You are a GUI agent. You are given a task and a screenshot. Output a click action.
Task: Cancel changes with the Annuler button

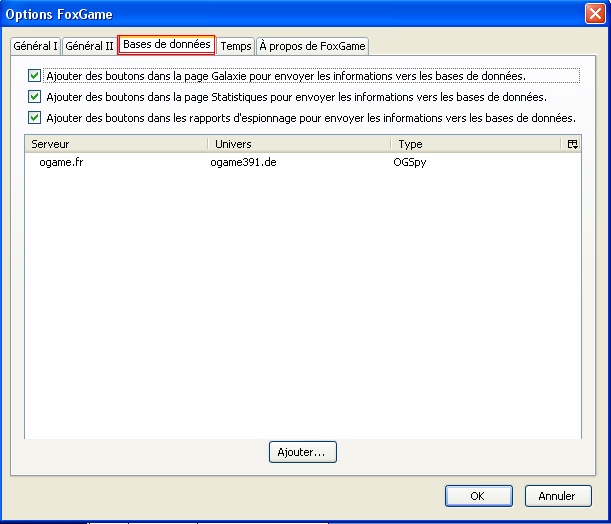pos(557,496)
